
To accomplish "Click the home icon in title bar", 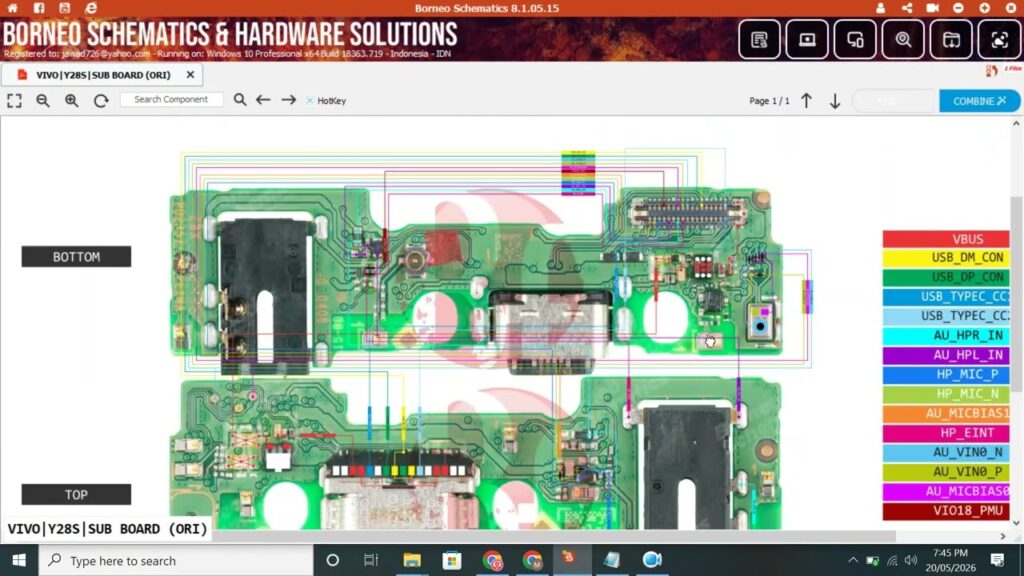I will (12, 8).
